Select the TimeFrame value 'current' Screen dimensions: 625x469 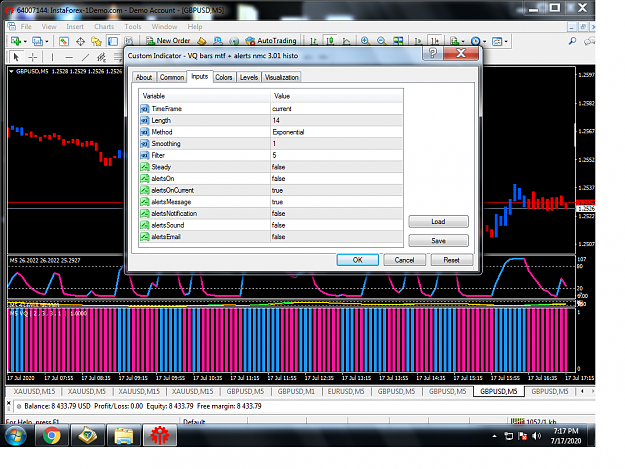click(337, 109)
